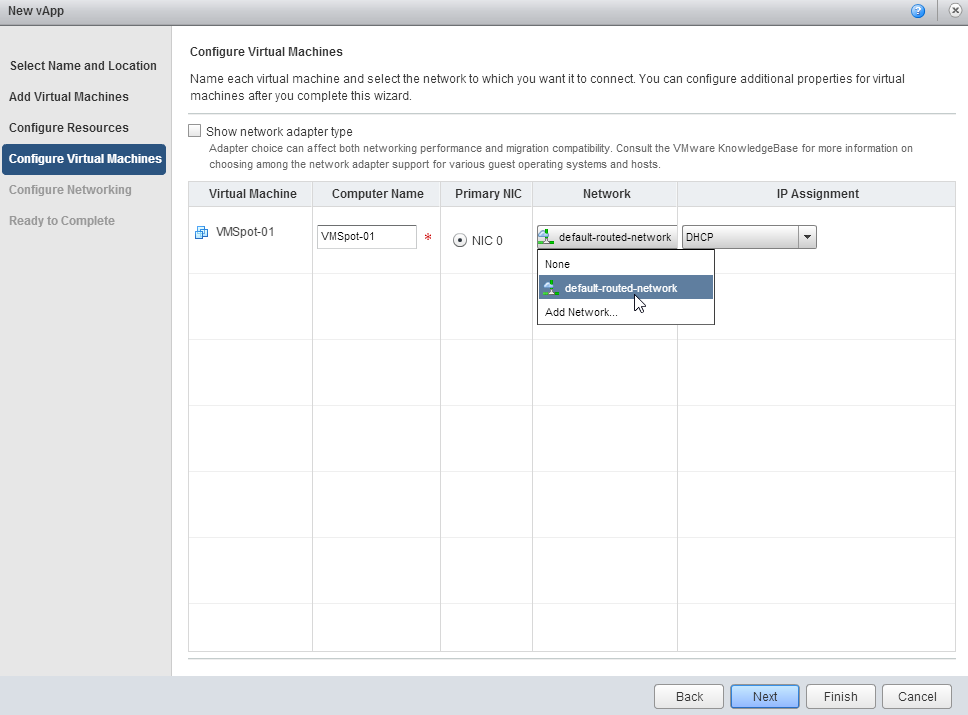Click the VMSpot-01 virtual machine icon

pos(201,233)
